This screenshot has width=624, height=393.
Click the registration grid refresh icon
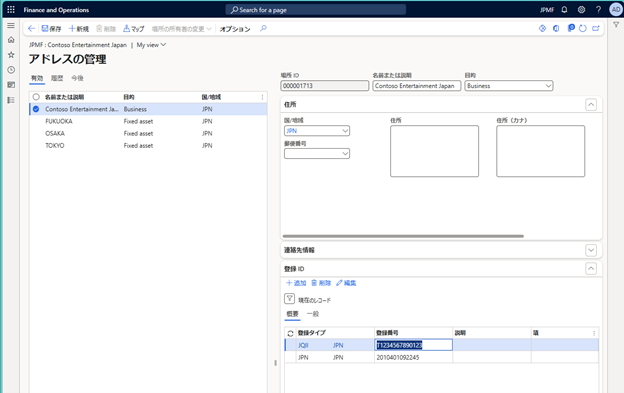pos(291,333)
